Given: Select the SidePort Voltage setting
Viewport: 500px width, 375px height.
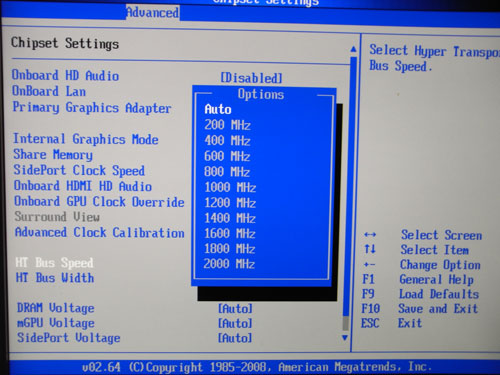Looking at the screenshot, I should point(69,338).
